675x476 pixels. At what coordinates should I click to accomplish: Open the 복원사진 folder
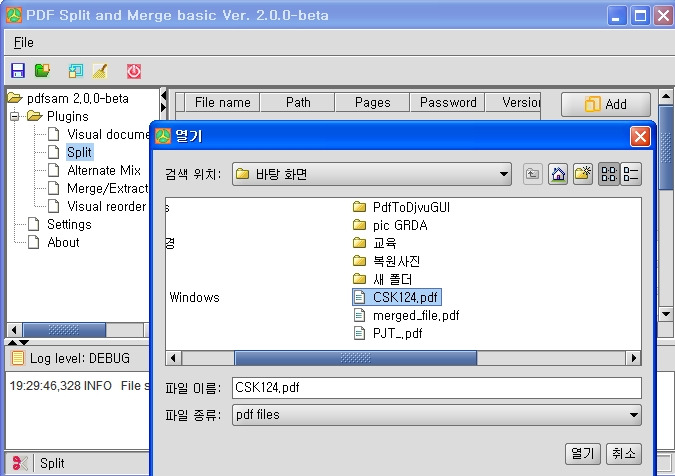pyautogui.click(x=386, y=261)
